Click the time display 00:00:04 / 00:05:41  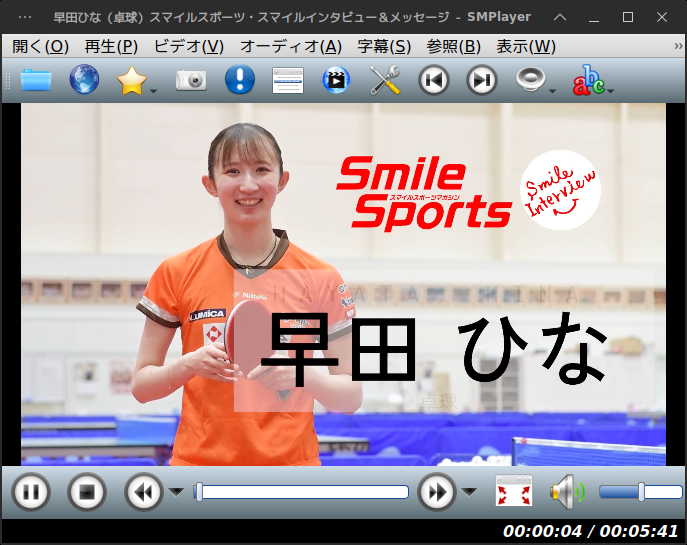click(x=590, y=531)
